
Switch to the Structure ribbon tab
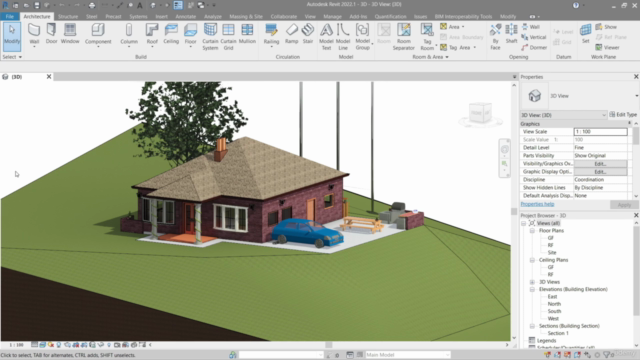pos(68,16)
